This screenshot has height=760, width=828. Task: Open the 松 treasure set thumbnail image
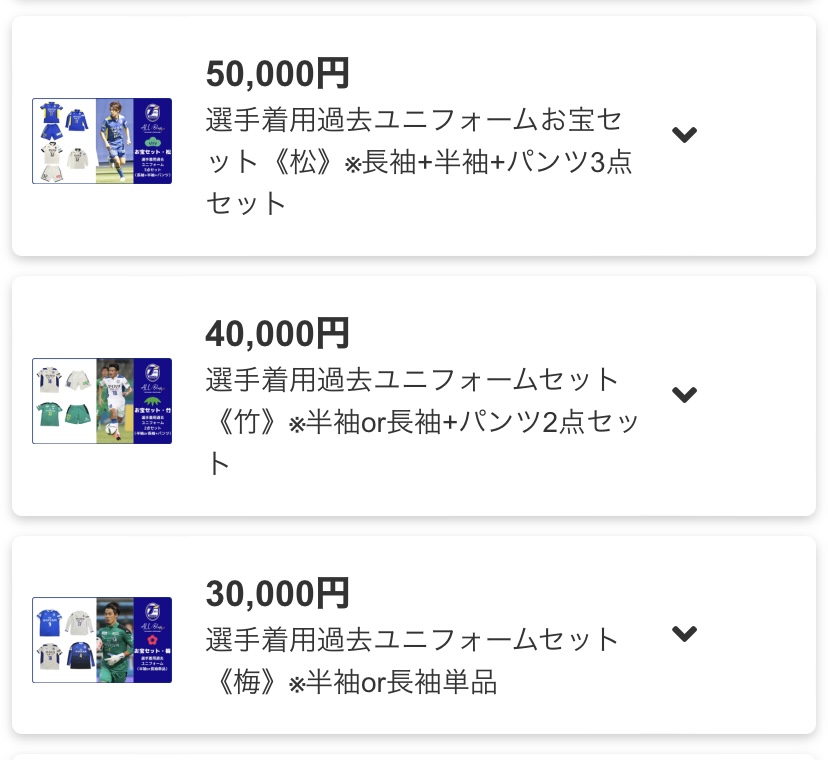tap(102, 141)
